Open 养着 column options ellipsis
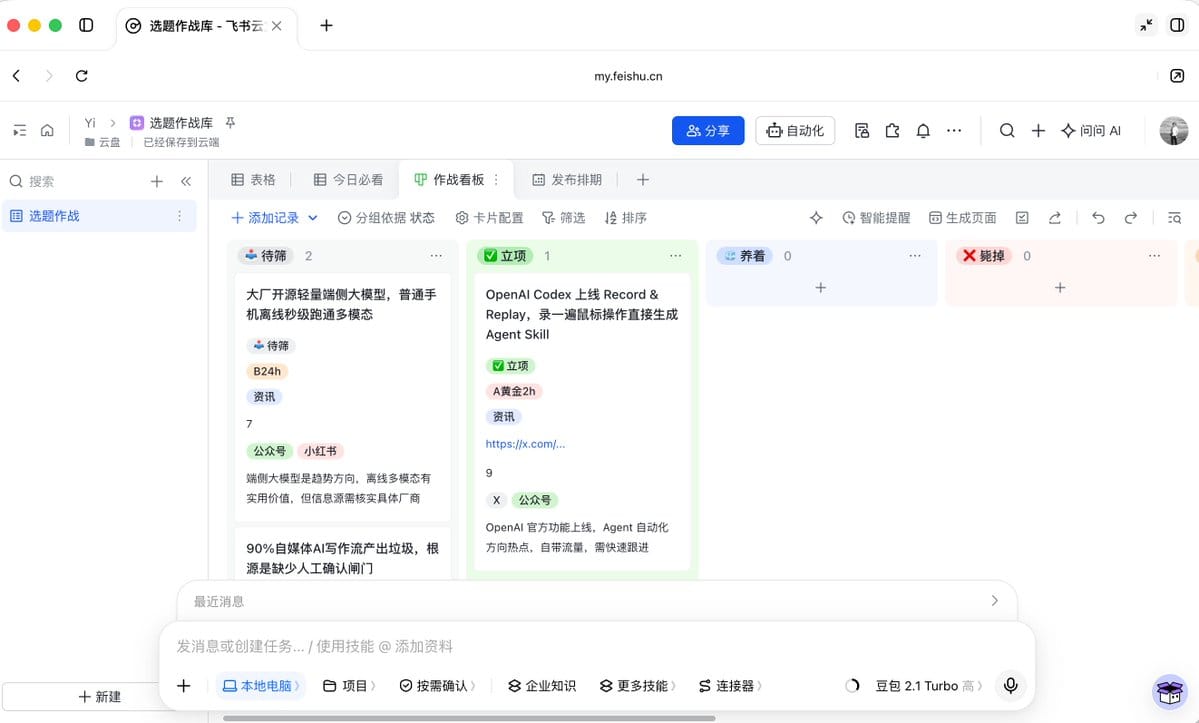The height and width of the screenshot is (723, 1199). pos(915,256)
